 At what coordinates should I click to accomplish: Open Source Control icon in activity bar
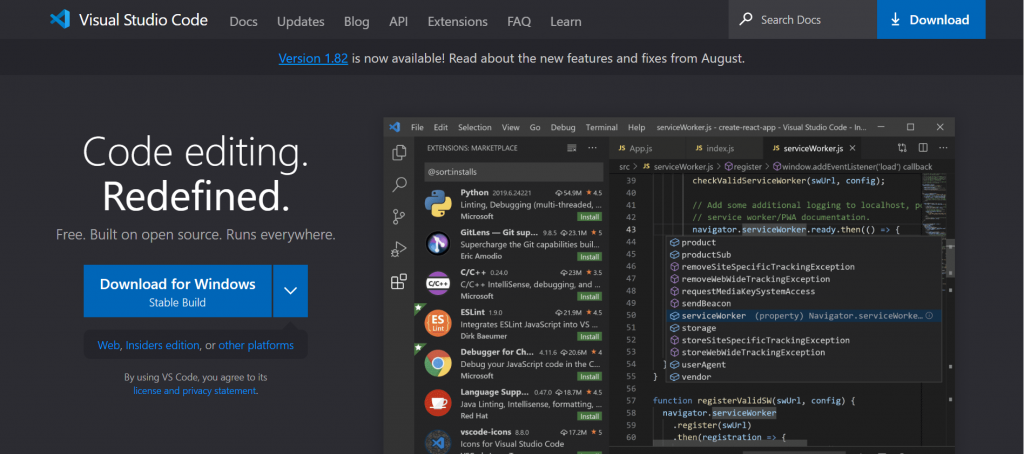click(x=399, y=217)
